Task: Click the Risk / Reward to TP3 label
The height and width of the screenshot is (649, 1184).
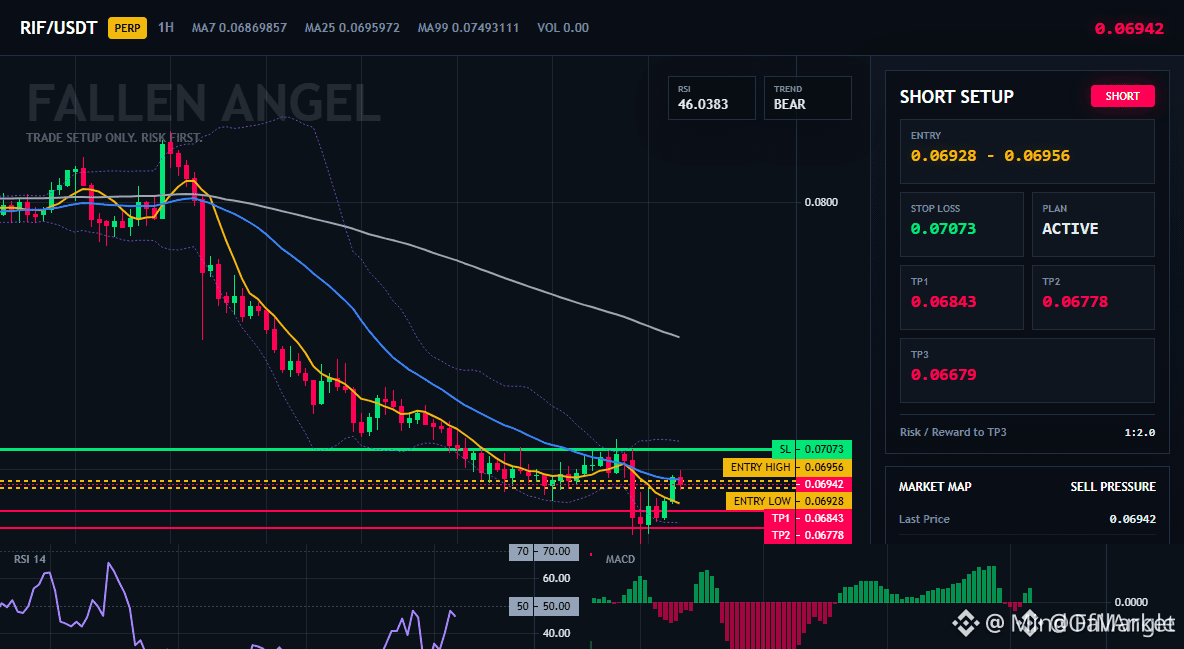Action: click(x=953, y=432)
